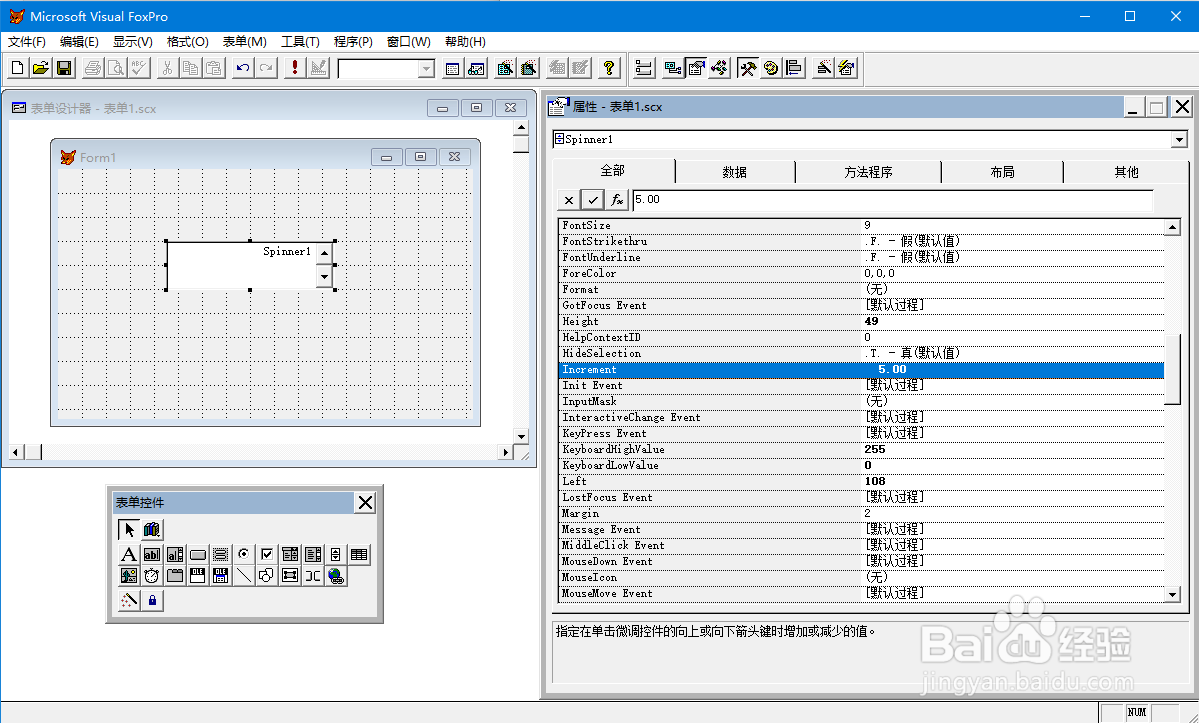Image resolution: width=1199 pixels, height=723 pixels.
Task: Select the Page Frame control tool
Action: pos(174,575)
